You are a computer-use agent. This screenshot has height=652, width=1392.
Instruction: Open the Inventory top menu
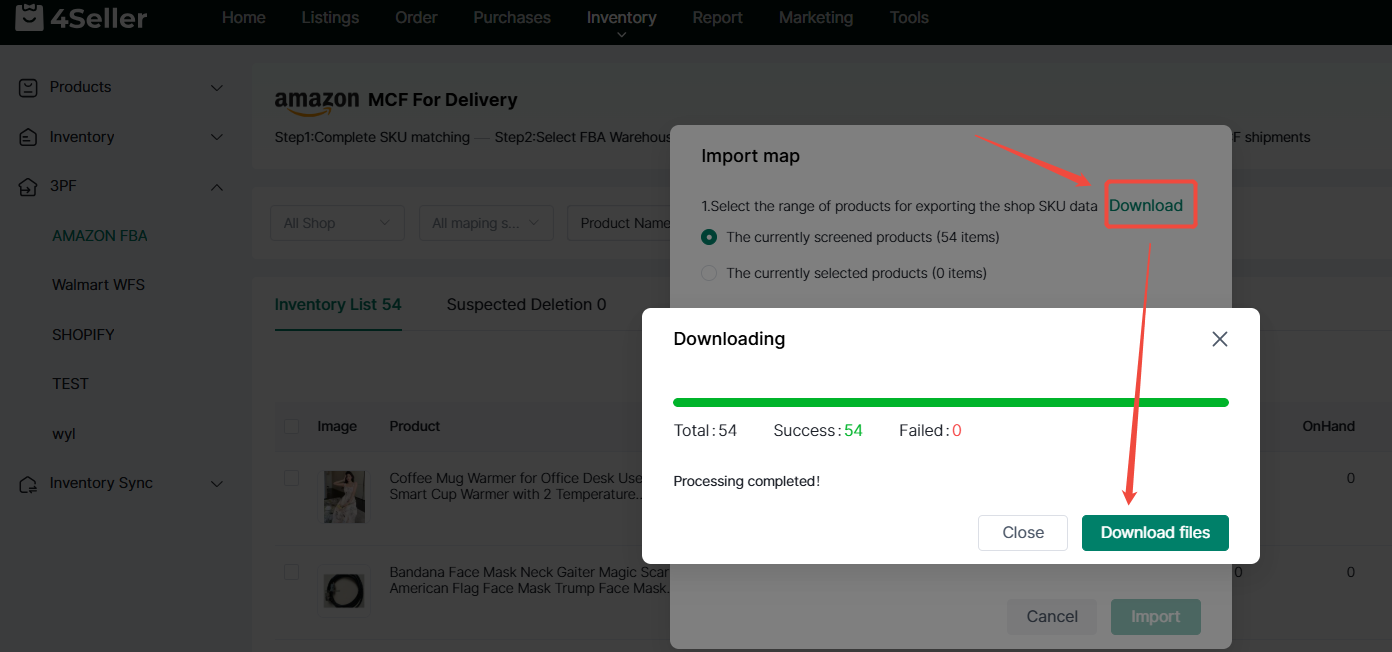(x=621, y=18)
